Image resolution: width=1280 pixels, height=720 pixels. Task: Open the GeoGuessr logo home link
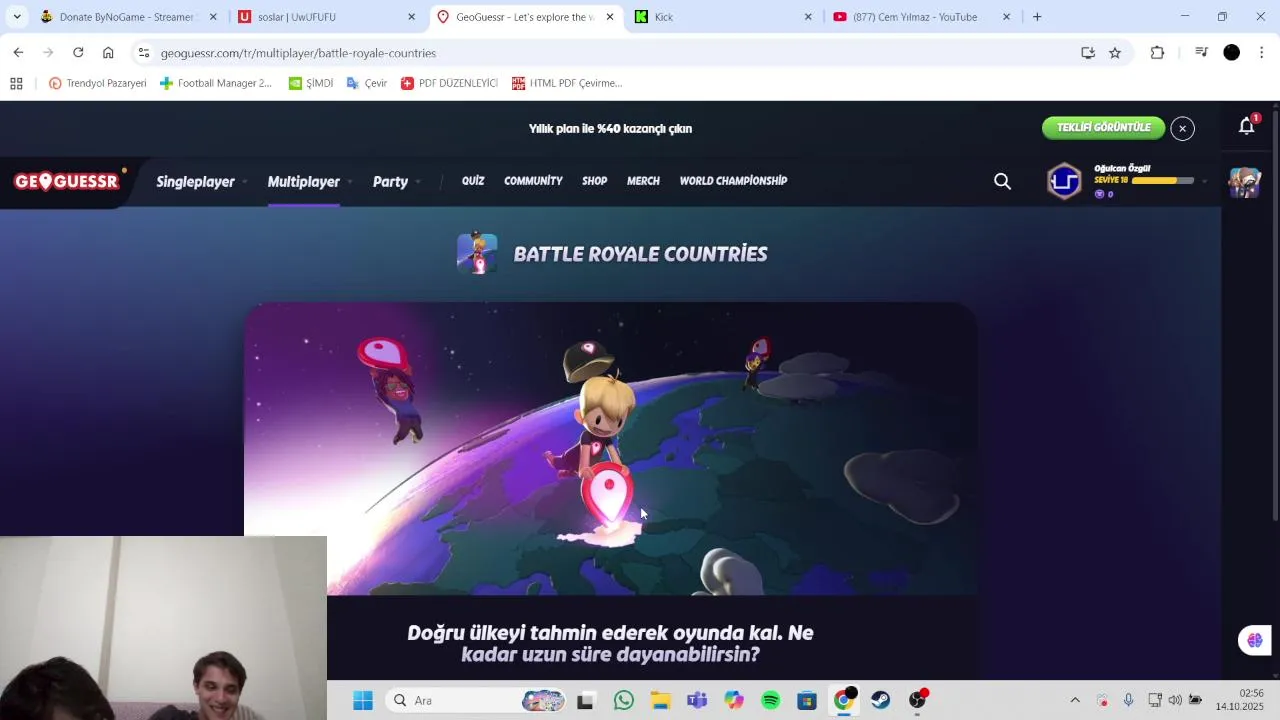pyautogui.click(x=69, y=181)
